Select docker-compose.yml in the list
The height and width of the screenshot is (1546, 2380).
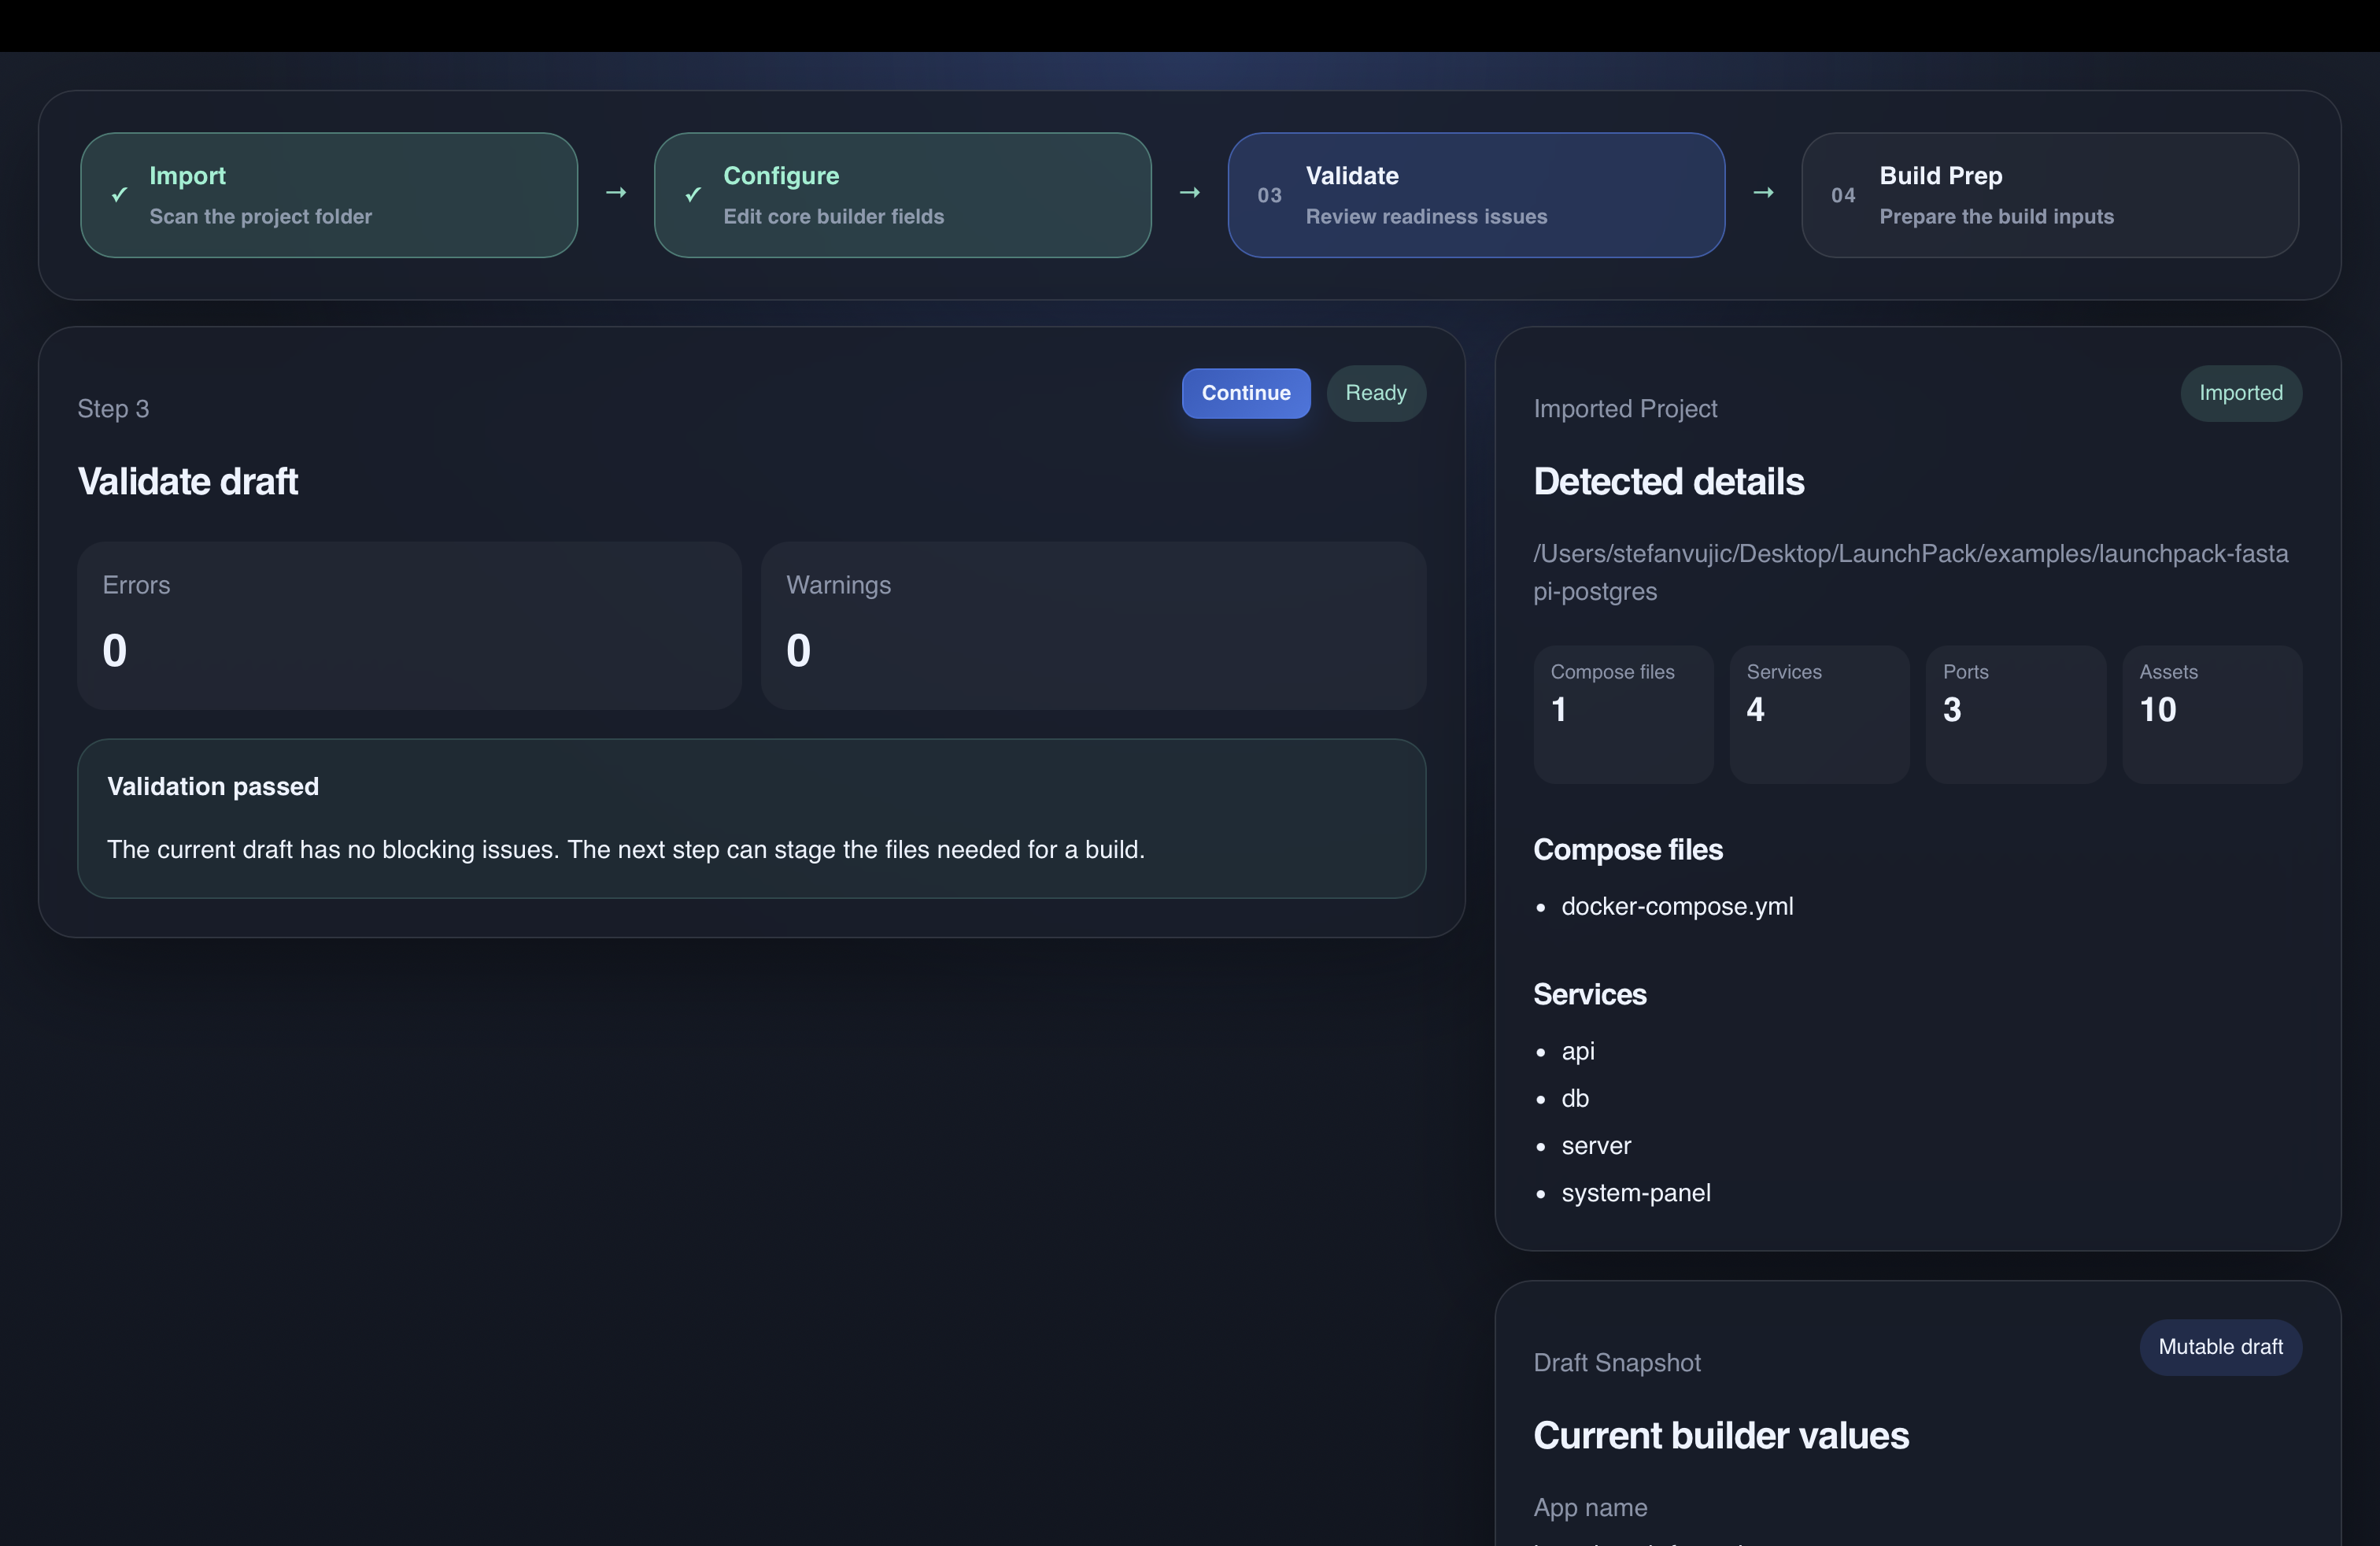[1677, 906]
